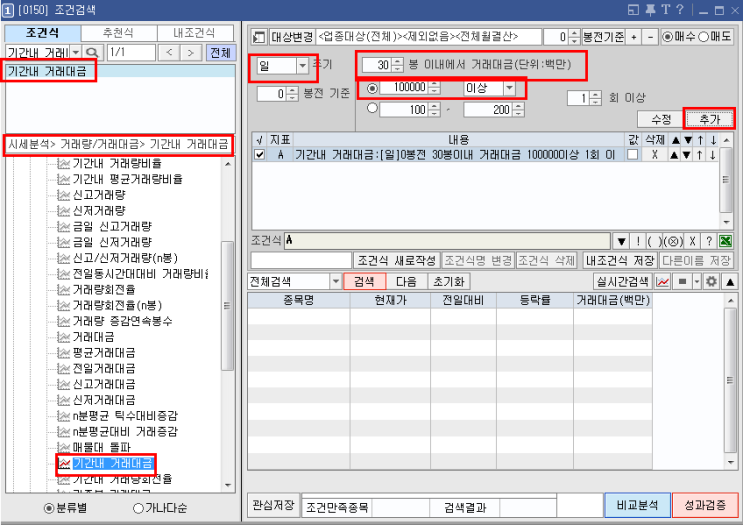The width and height of the screenshot is (743, 525).
Task: Click the plus button next to 봉전기준
Action: pos(634,37)
